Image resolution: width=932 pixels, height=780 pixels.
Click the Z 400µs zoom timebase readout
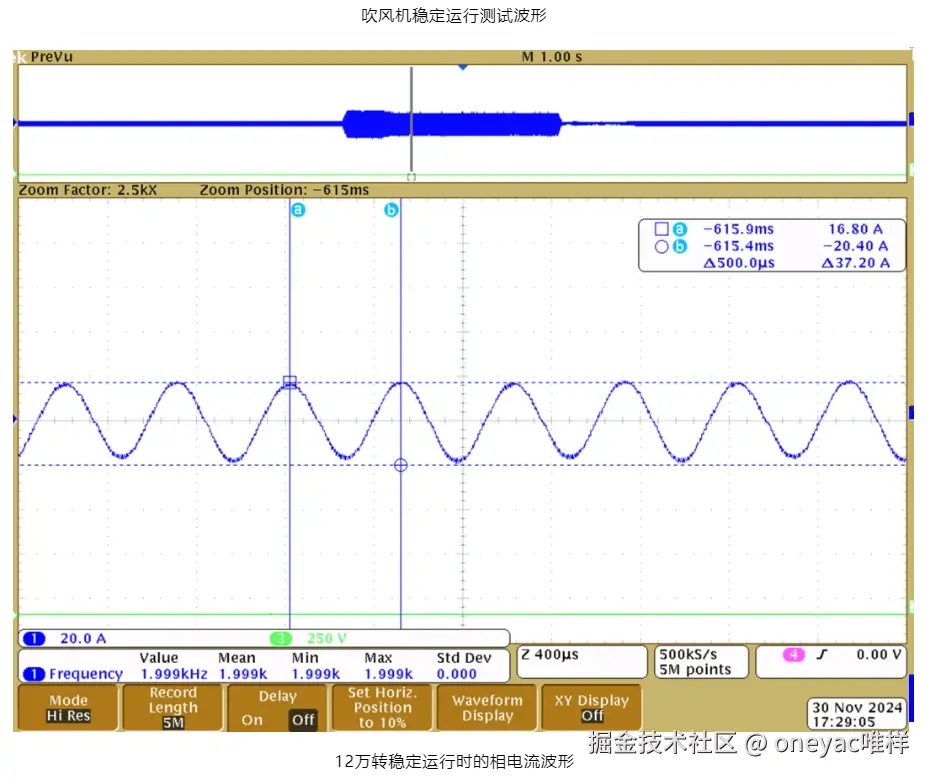click(x=550, y=655)
